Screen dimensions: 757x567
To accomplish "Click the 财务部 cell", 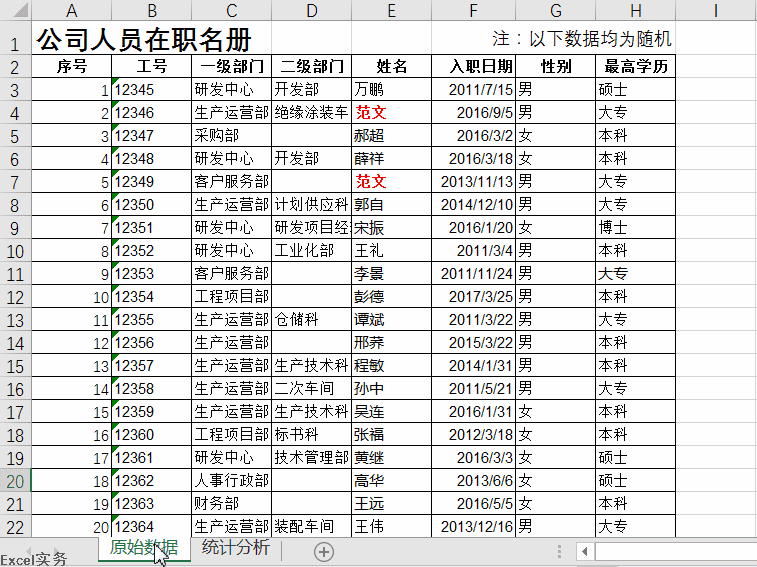I will point(232,504).
